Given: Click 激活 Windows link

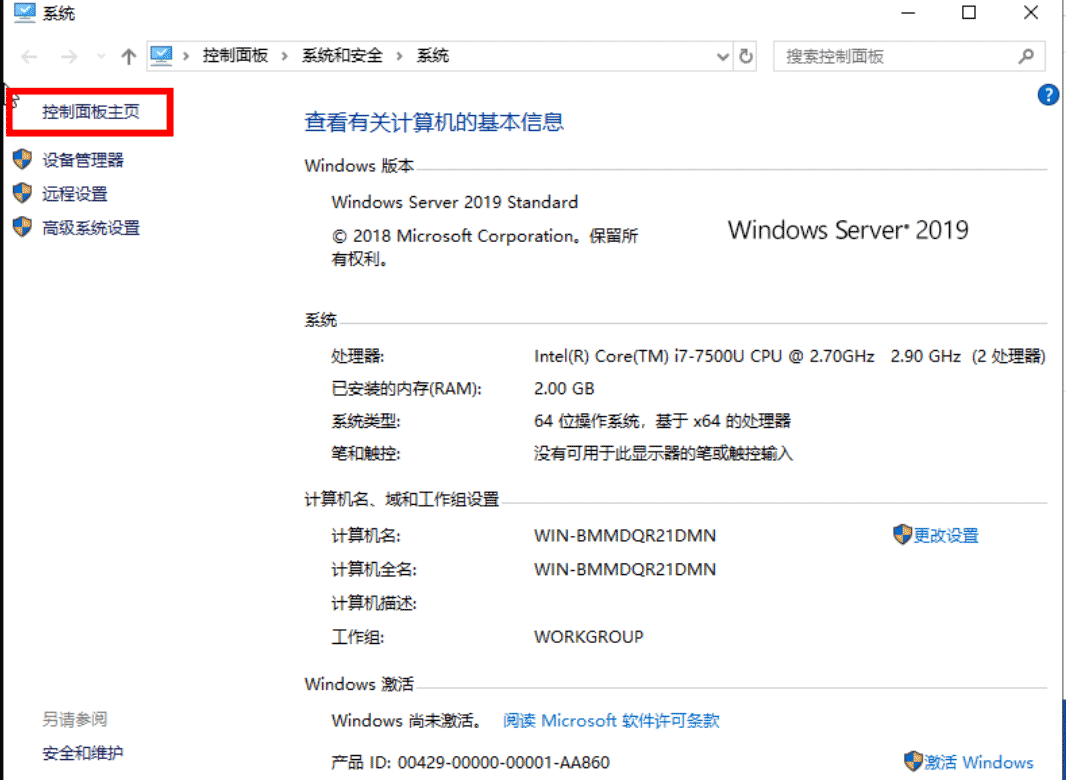Looking at the screenshot, I should [x=979, y=762].
